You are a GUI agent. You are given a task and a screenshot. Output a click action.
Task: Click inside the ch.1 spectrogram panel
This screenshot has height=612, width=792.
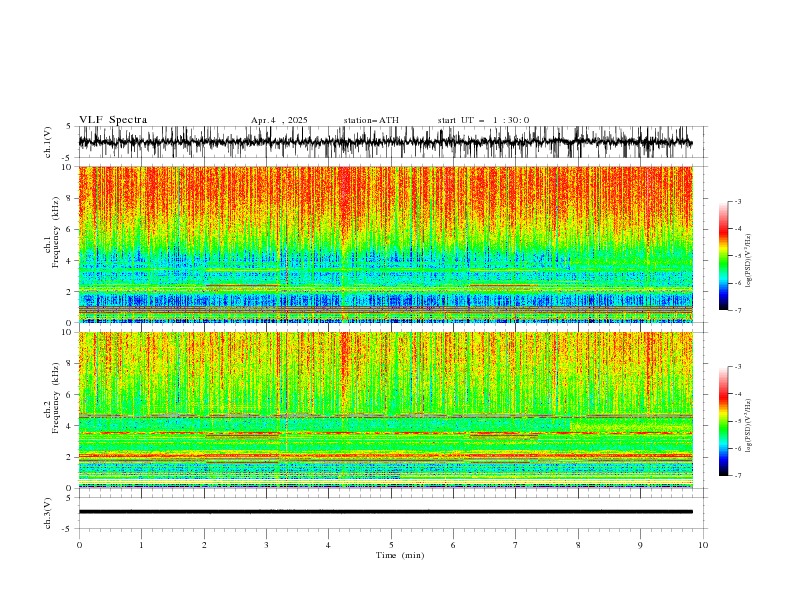click(385, 244)
